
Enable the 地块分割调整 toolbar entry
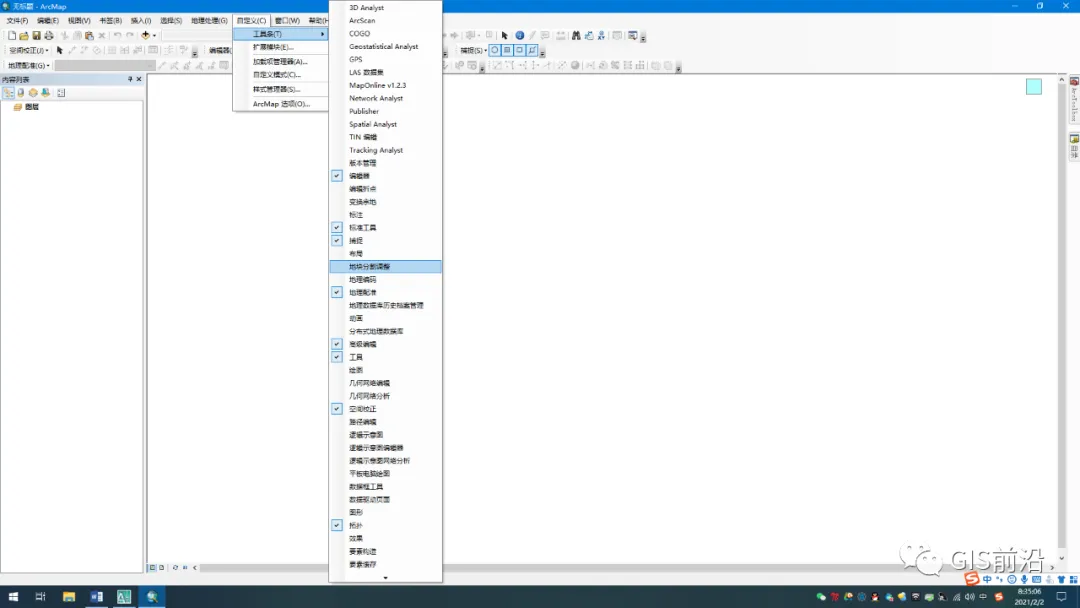tap(385, 266)
